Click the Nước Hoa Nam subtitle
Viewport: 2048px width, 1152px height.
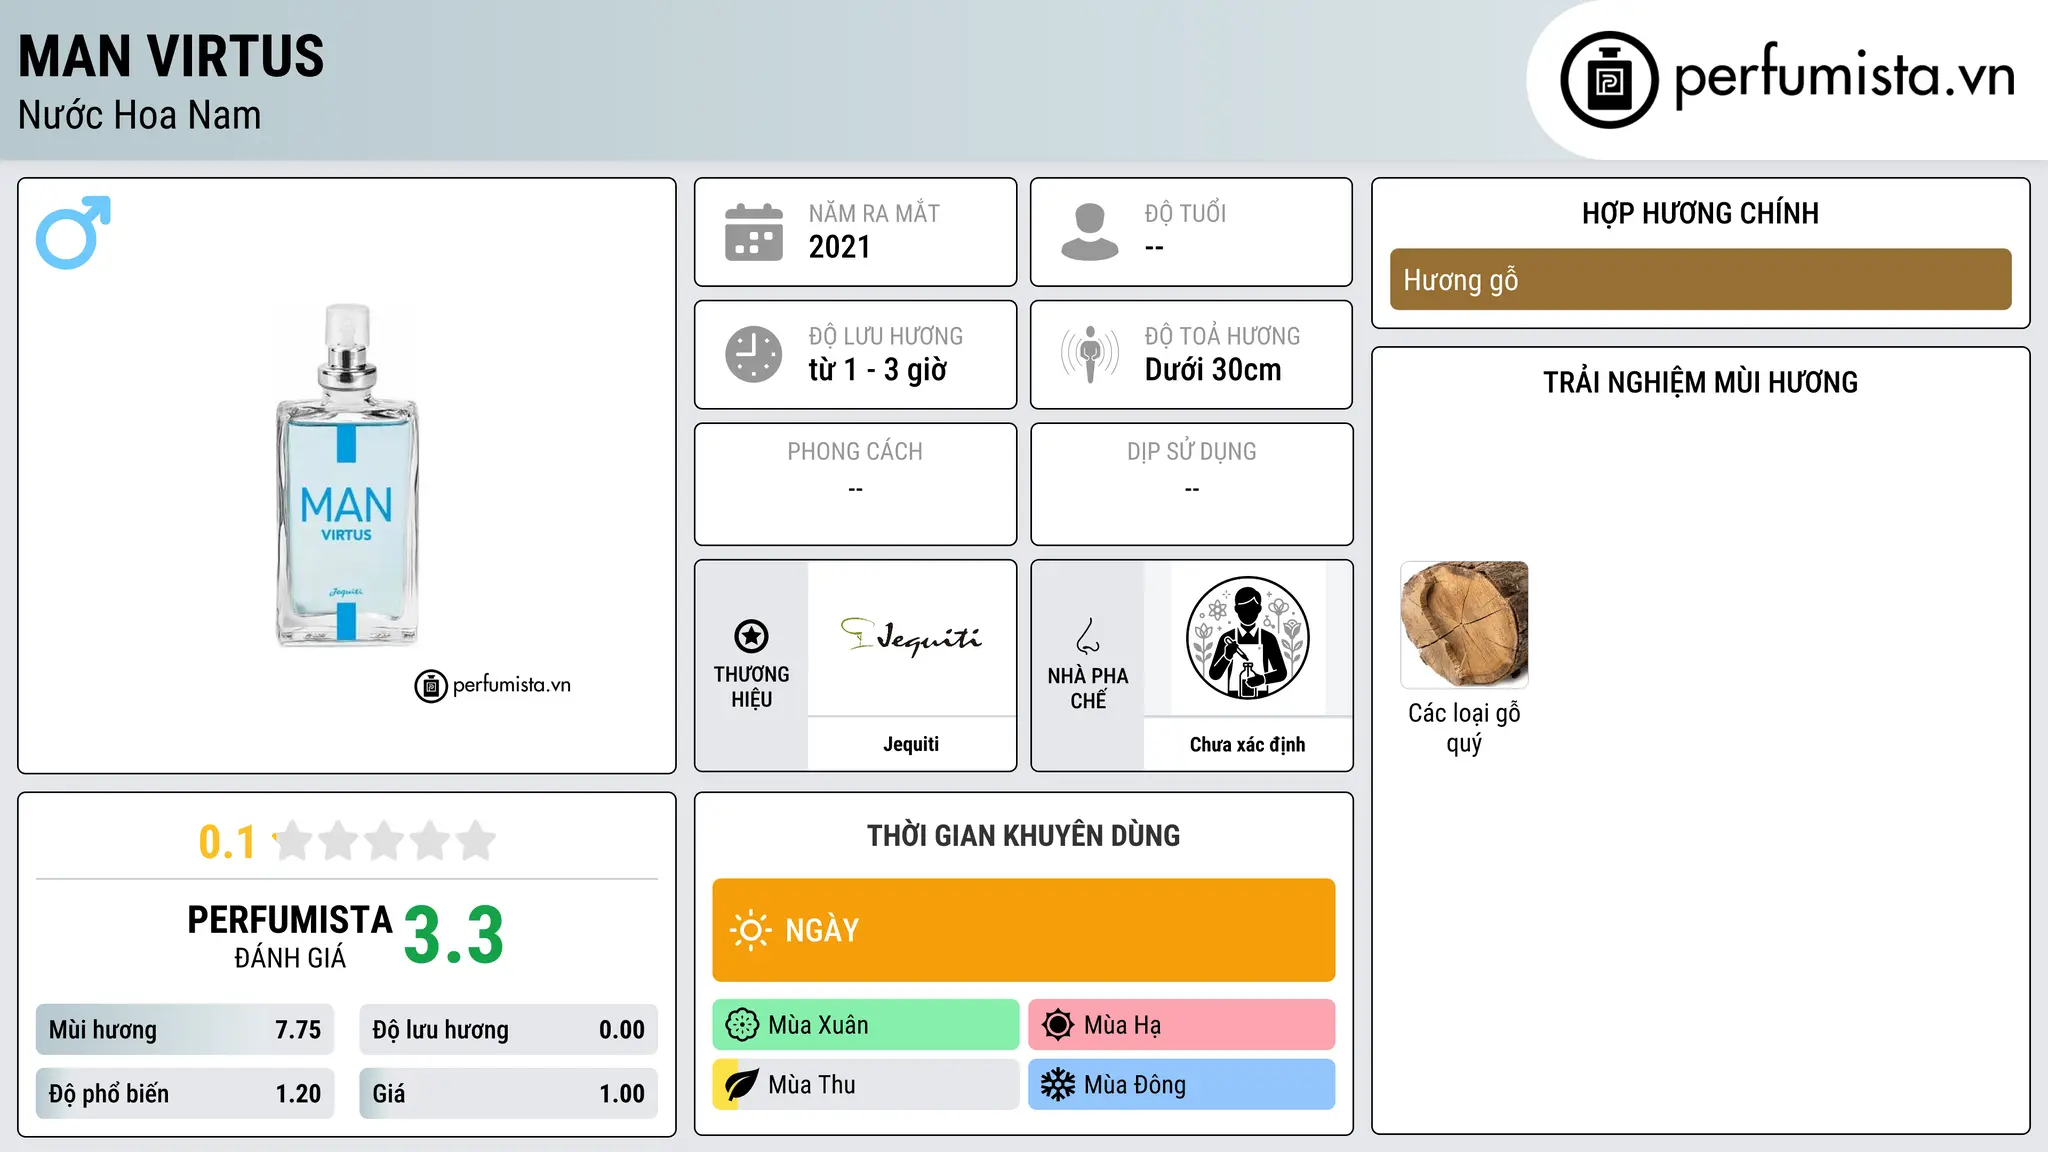139,115
